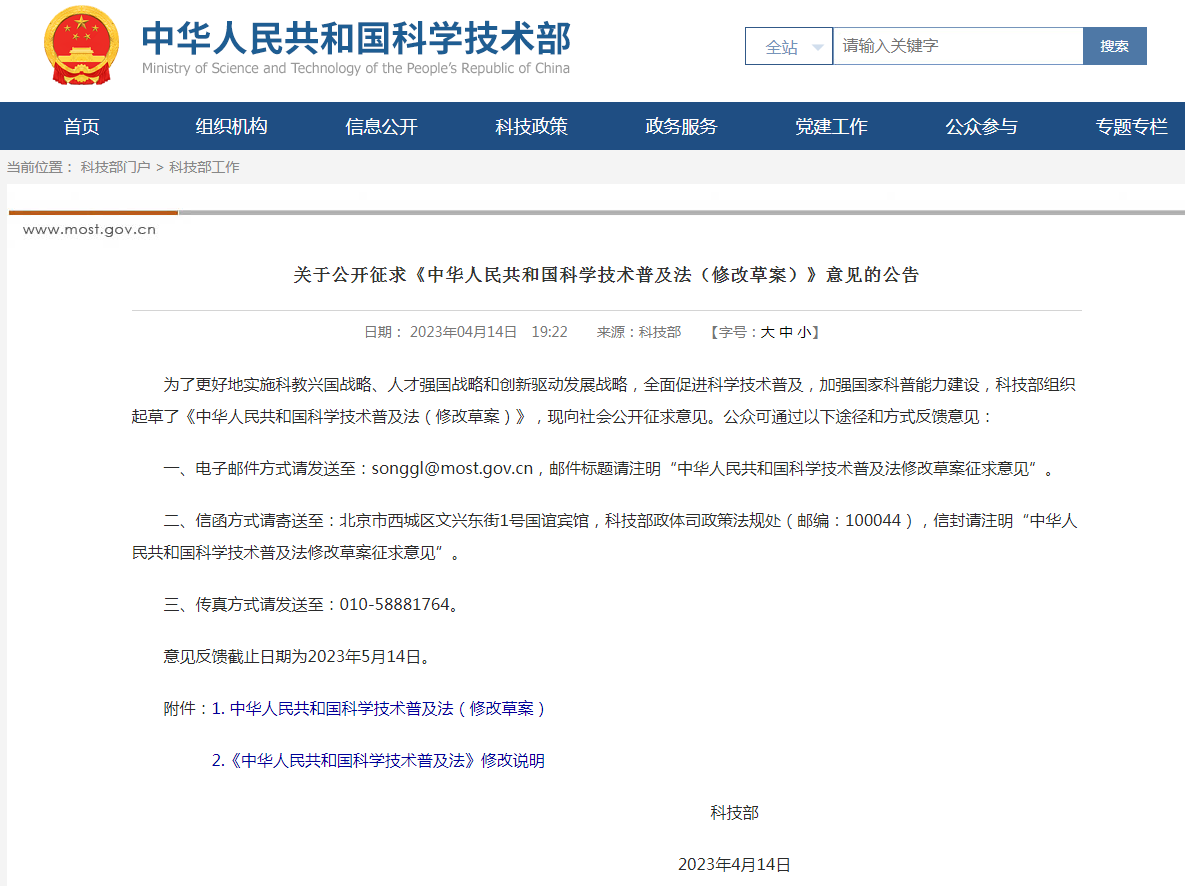This screenshot has height=886, width=1185.
Task: Click 科技部门户 breadcrumb link
Action: [x=115, y=168]
